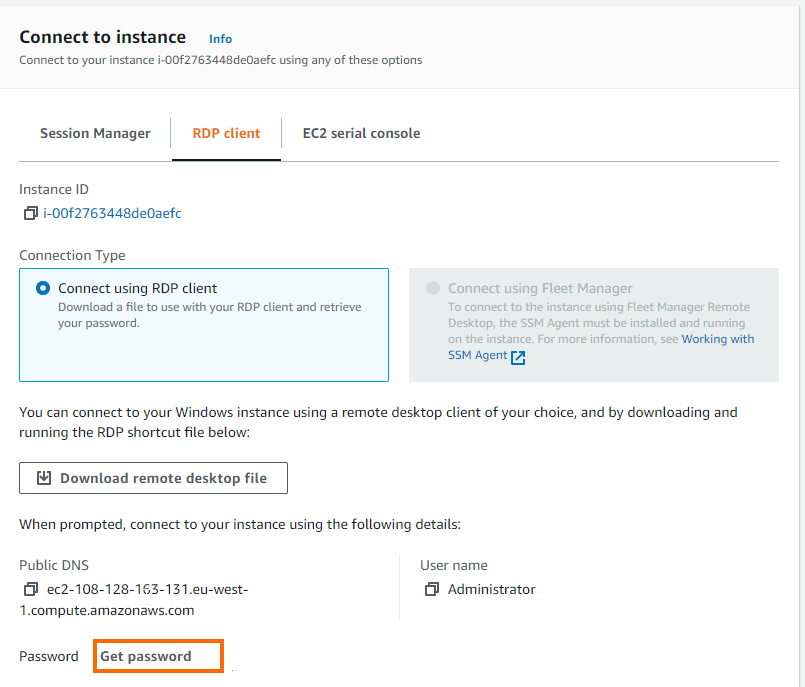The height and width of the screenshot is (687, 805).
Task: Click the Administrator user name text
Action: tap(491, 589)
